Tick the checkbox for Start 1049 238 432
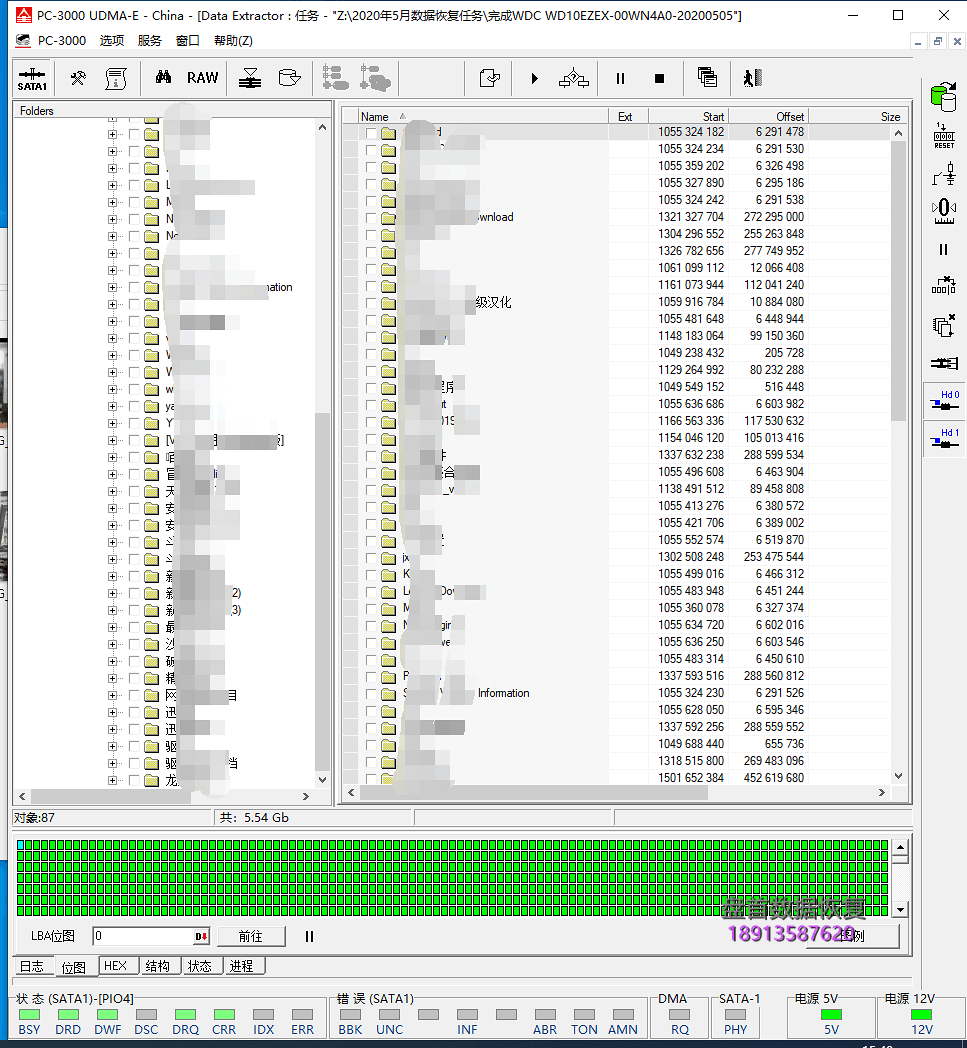Image resolution: width=967 pixels, height=1048 pixels. [x=371, y=353]
